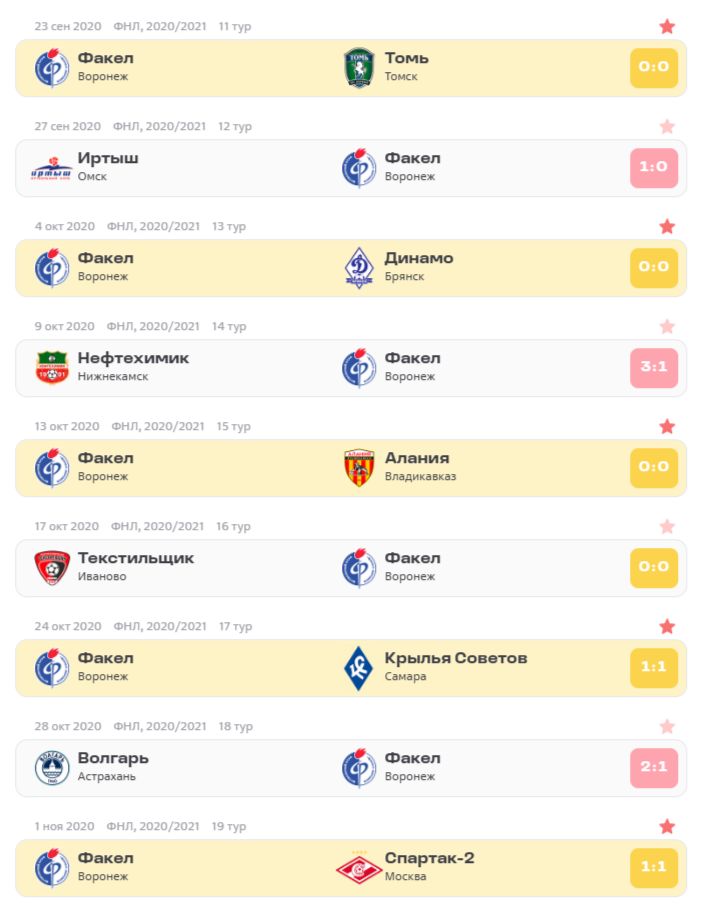Screen dimensions: 728x904
Task: Open the 1:0 score of Иртыш match
Action: tap(653, 168)
